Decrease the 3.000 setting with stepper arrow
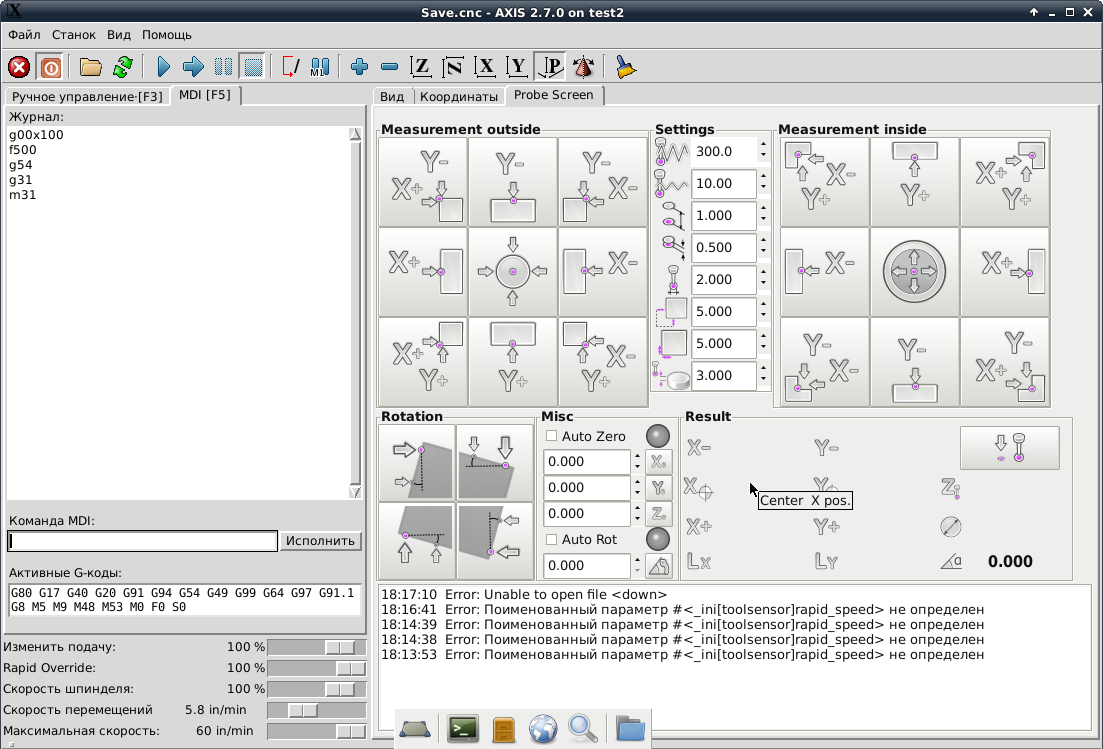Viewport: 1103px width, 749px height. 764,382
